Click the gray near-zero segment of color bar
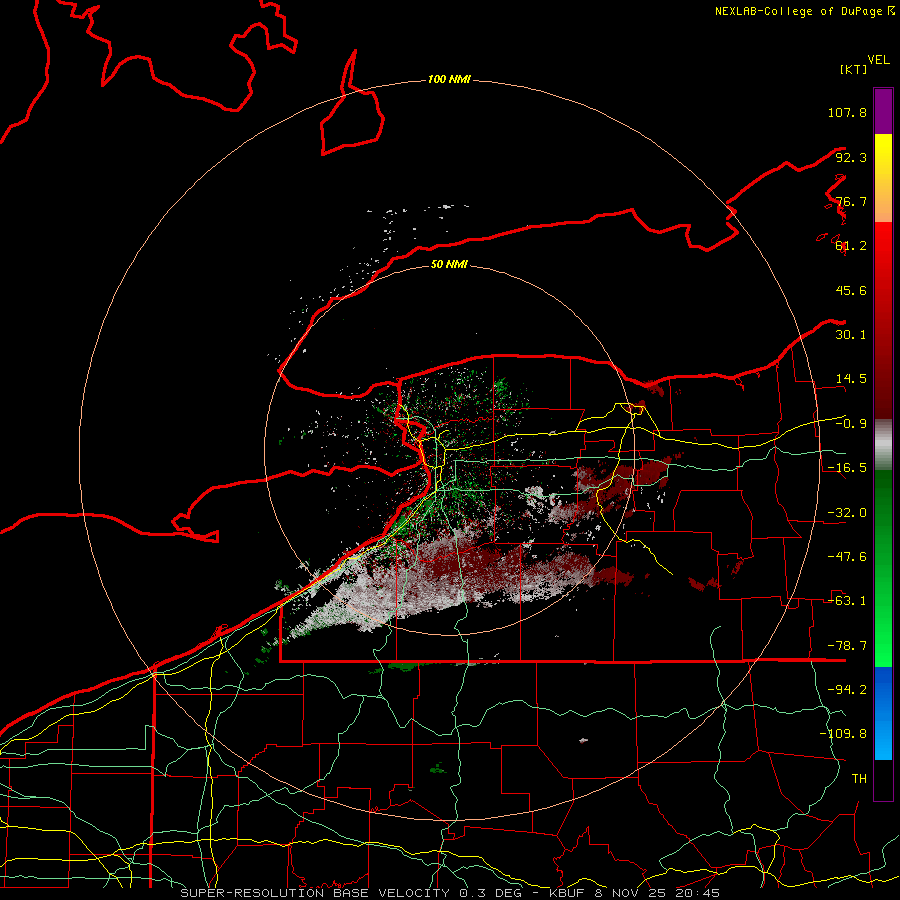This screenshot has width=900, height=900. tap(883, 445)
